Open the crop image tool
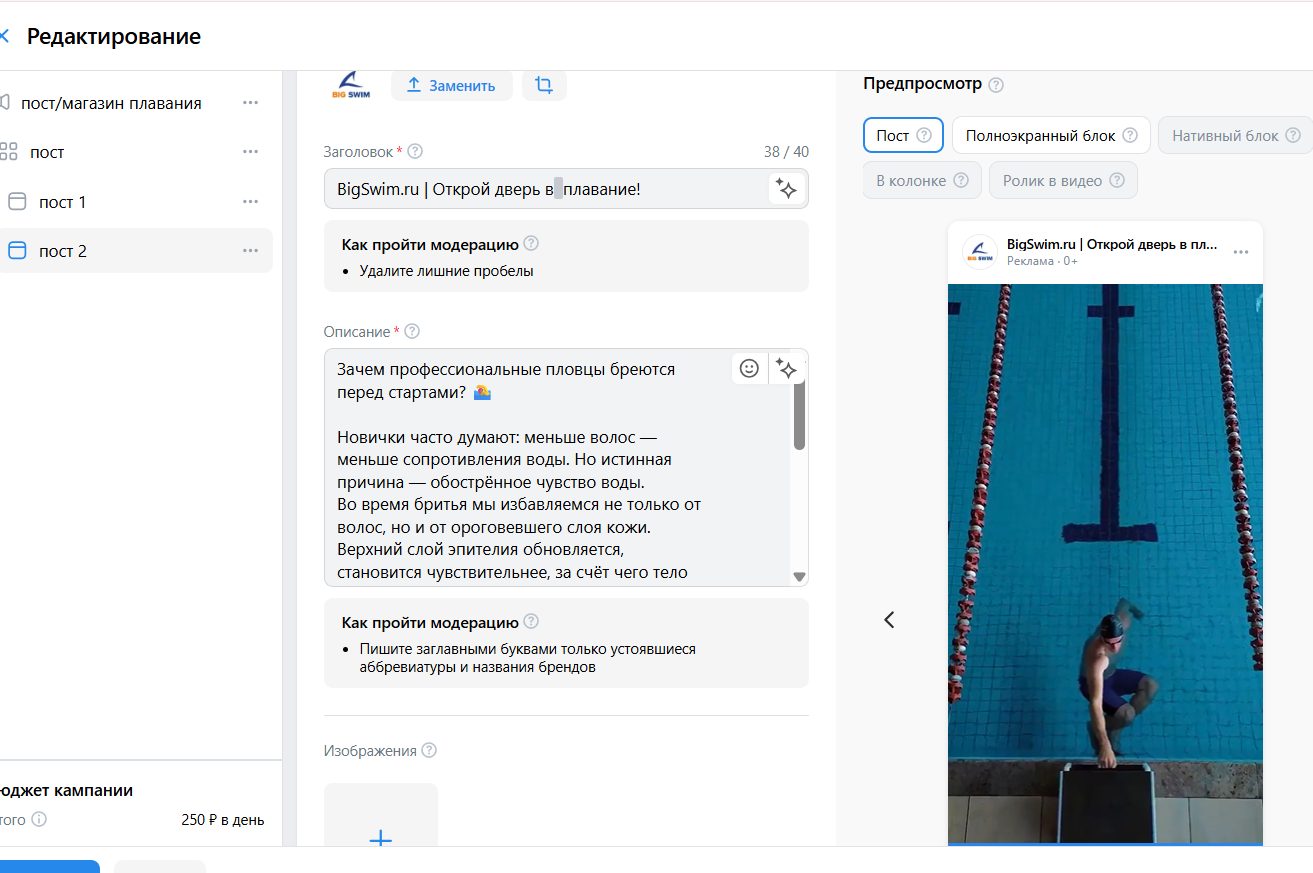The image size is (1313, 873). click(544, 85)
